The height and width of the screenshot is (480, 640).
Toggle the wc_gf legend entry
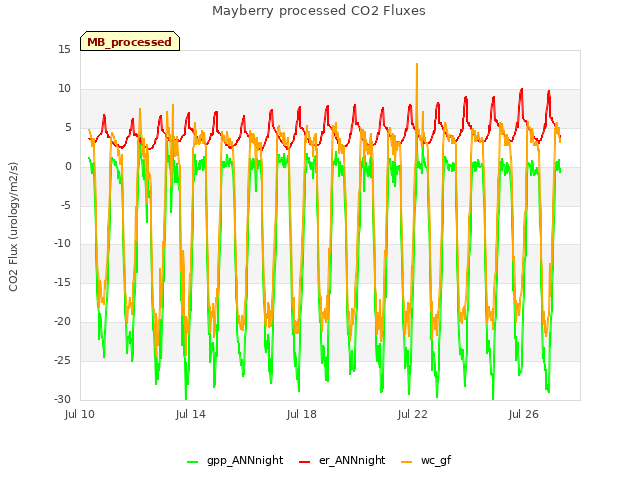426,461
